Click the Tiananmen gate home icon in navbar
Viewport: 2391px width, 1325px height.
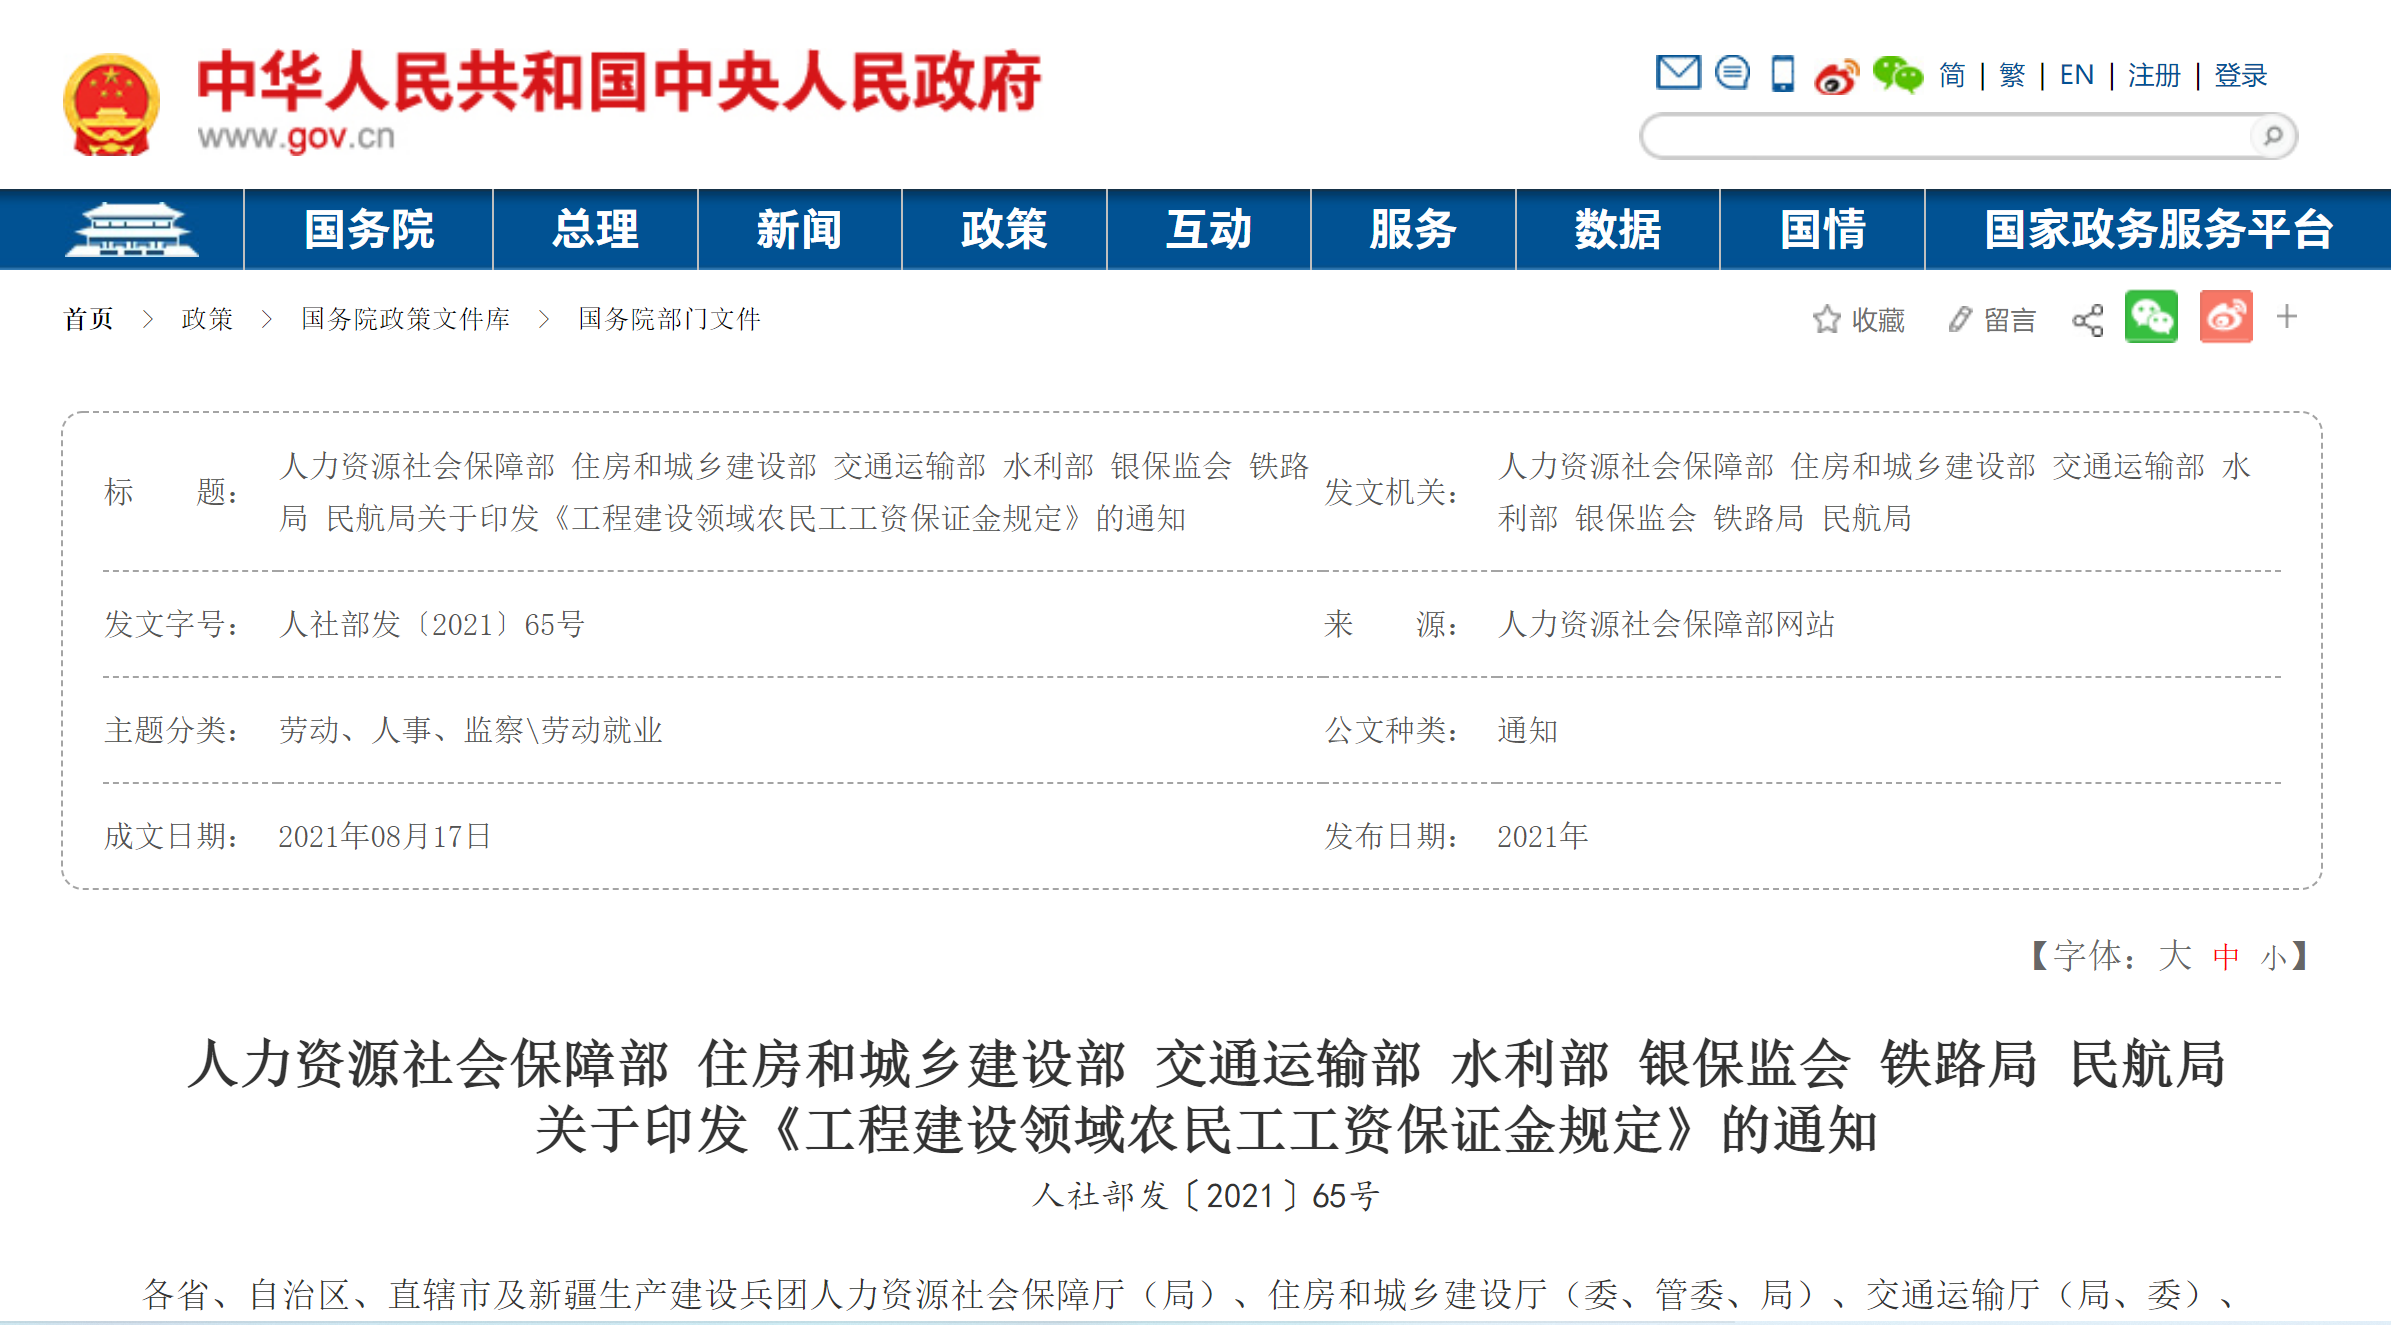coord(131,229)
